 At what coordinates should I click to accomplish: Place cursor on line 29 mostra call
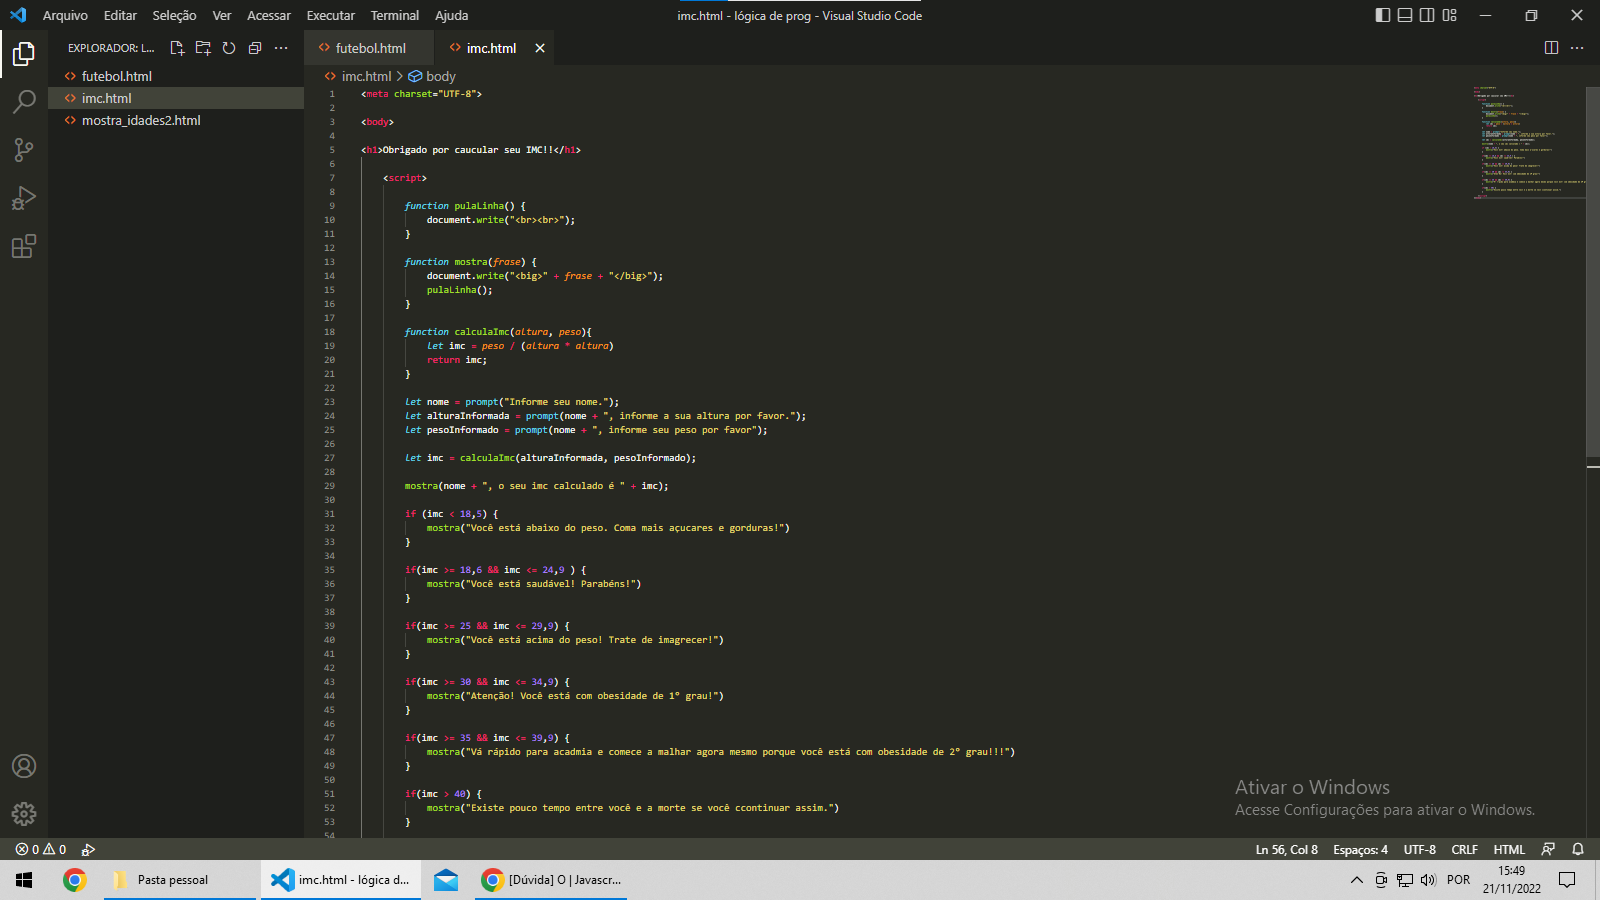[536, 486]
